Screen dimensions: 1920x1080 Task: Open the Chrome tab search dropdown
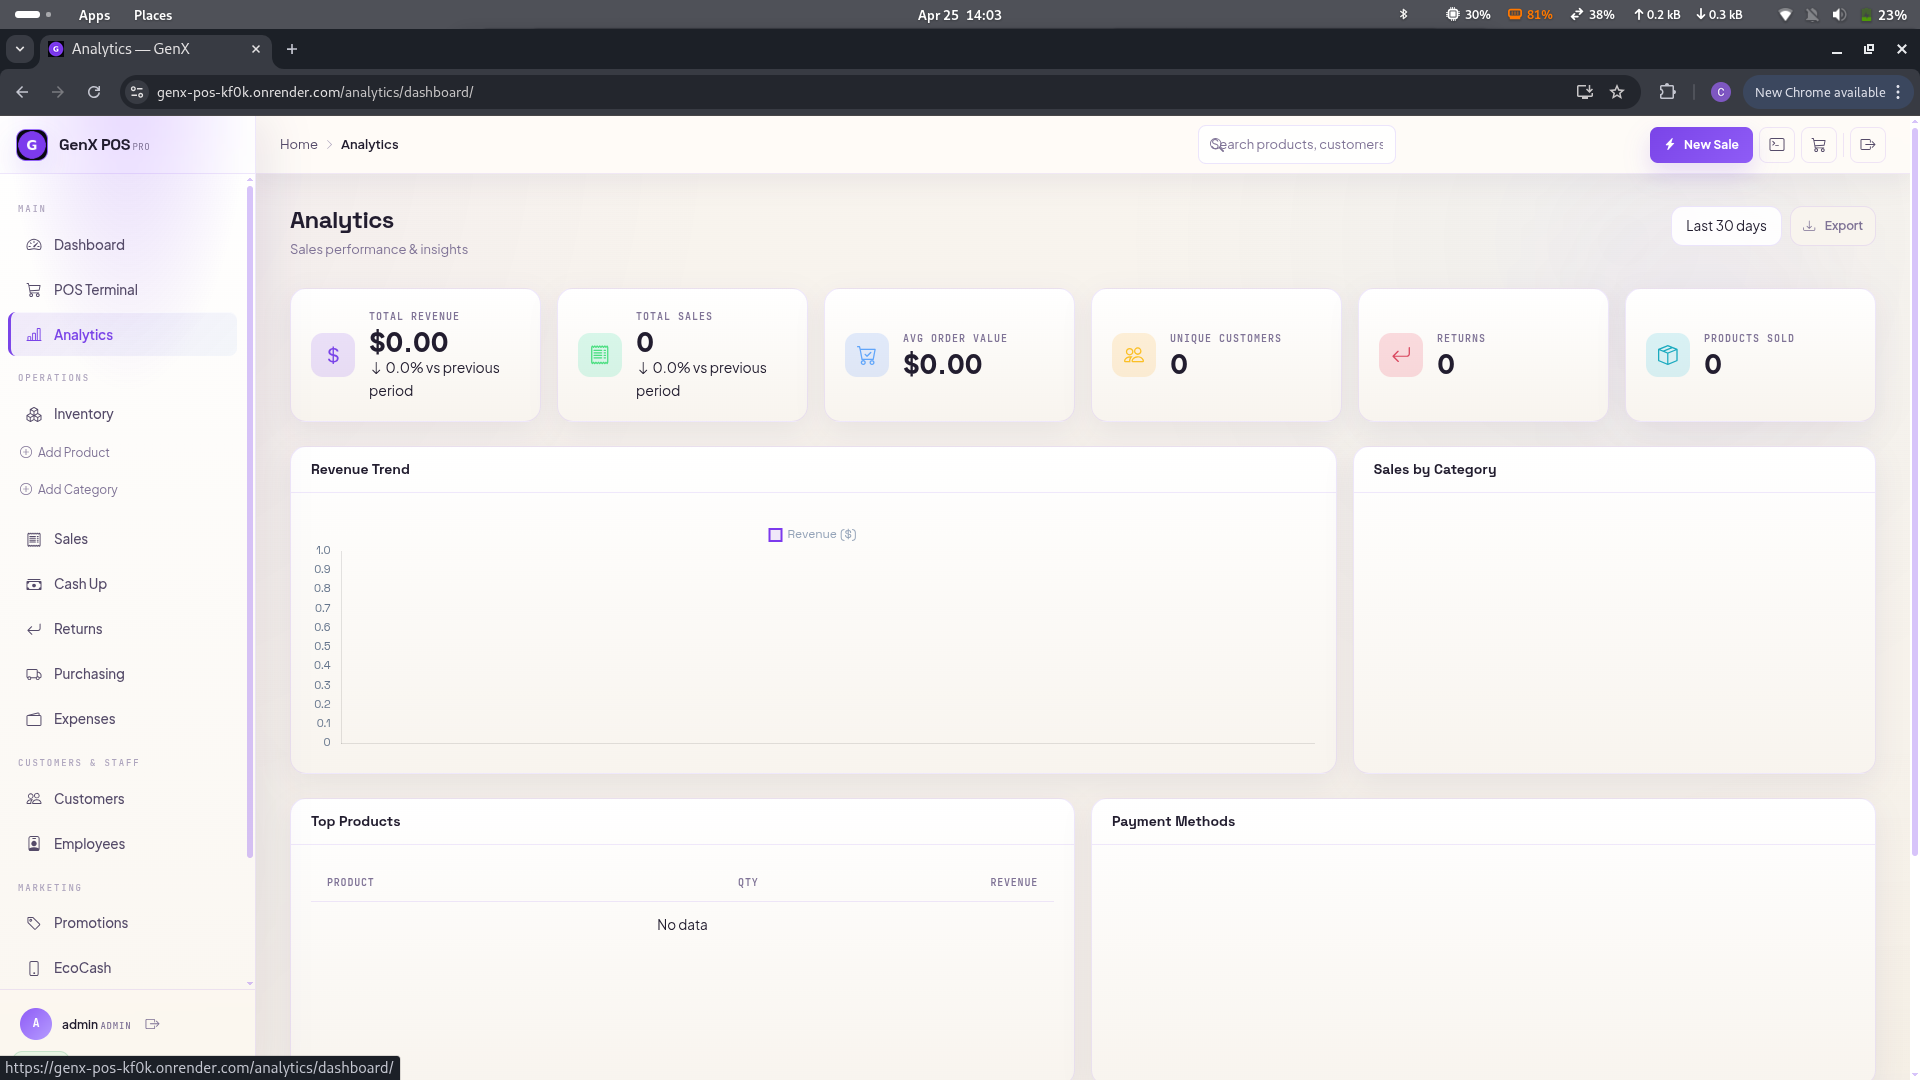(x=19, y=49)
